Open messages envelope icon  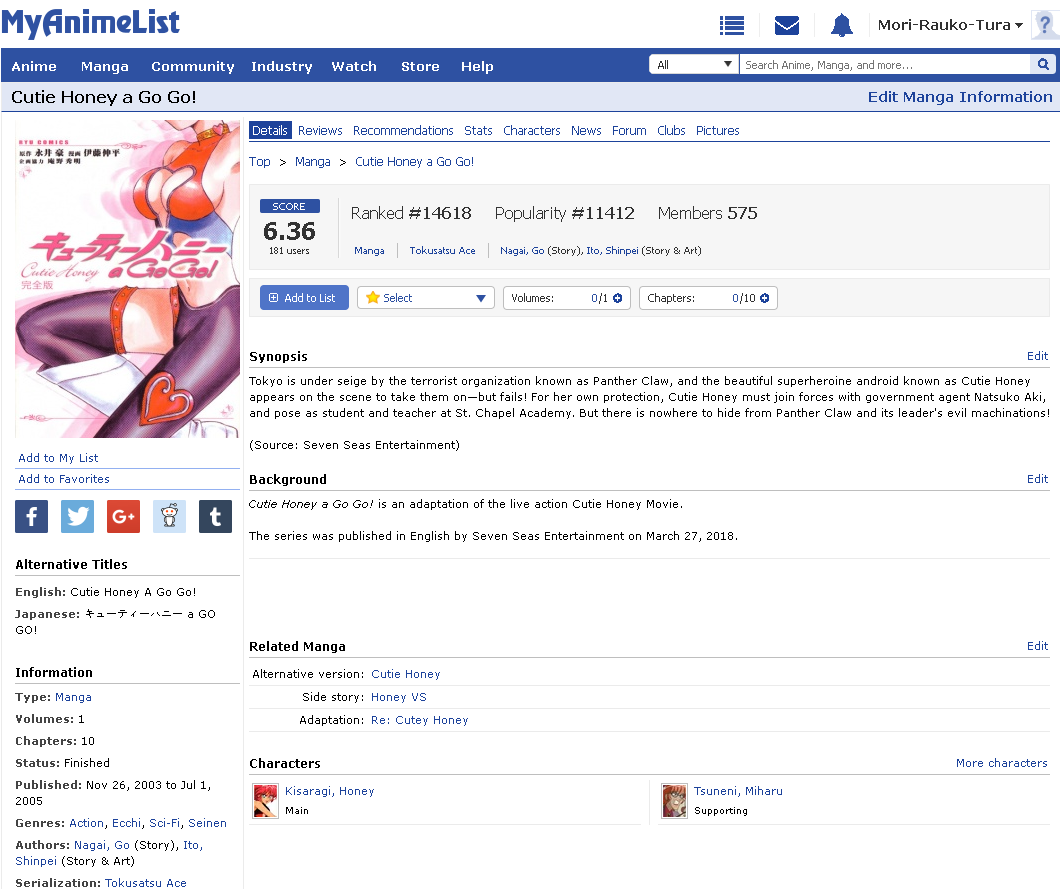[x=786, y=26]
